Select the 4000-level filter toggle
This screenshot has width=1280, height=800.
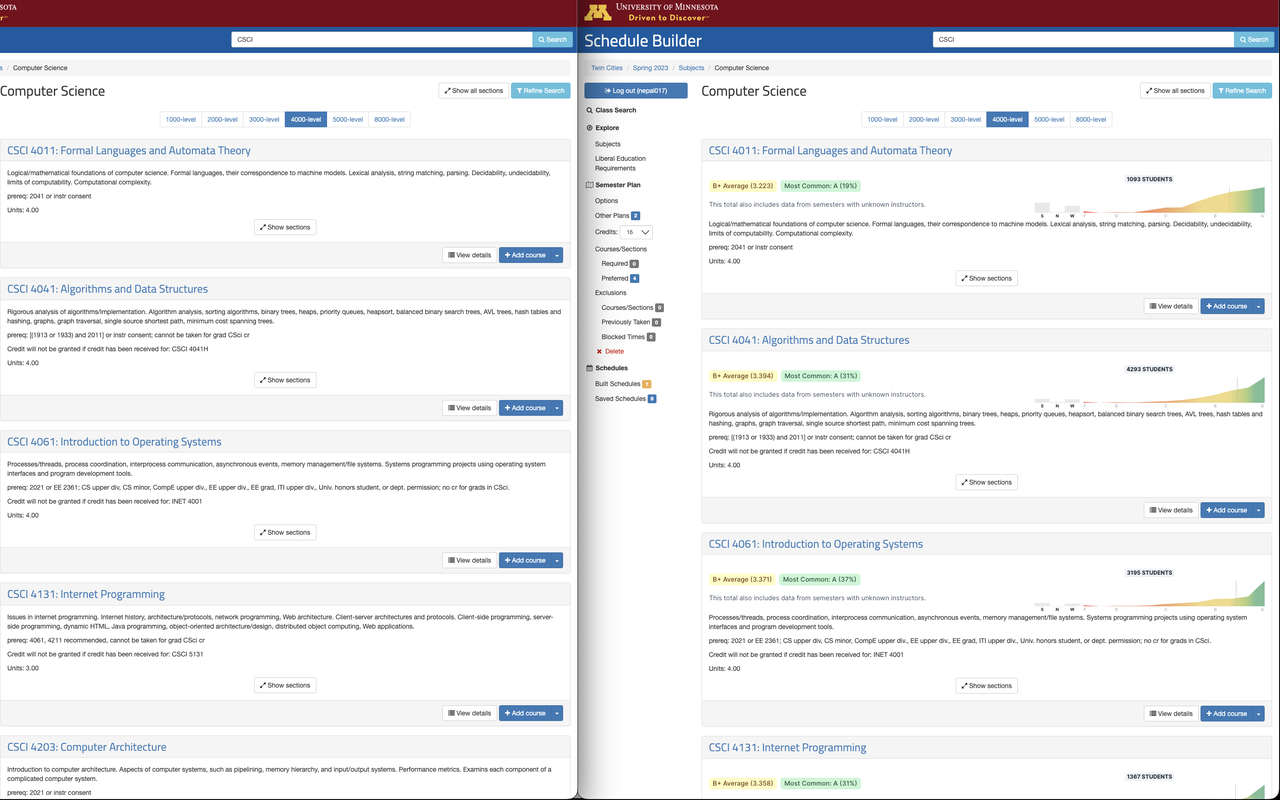point(1007,119)
